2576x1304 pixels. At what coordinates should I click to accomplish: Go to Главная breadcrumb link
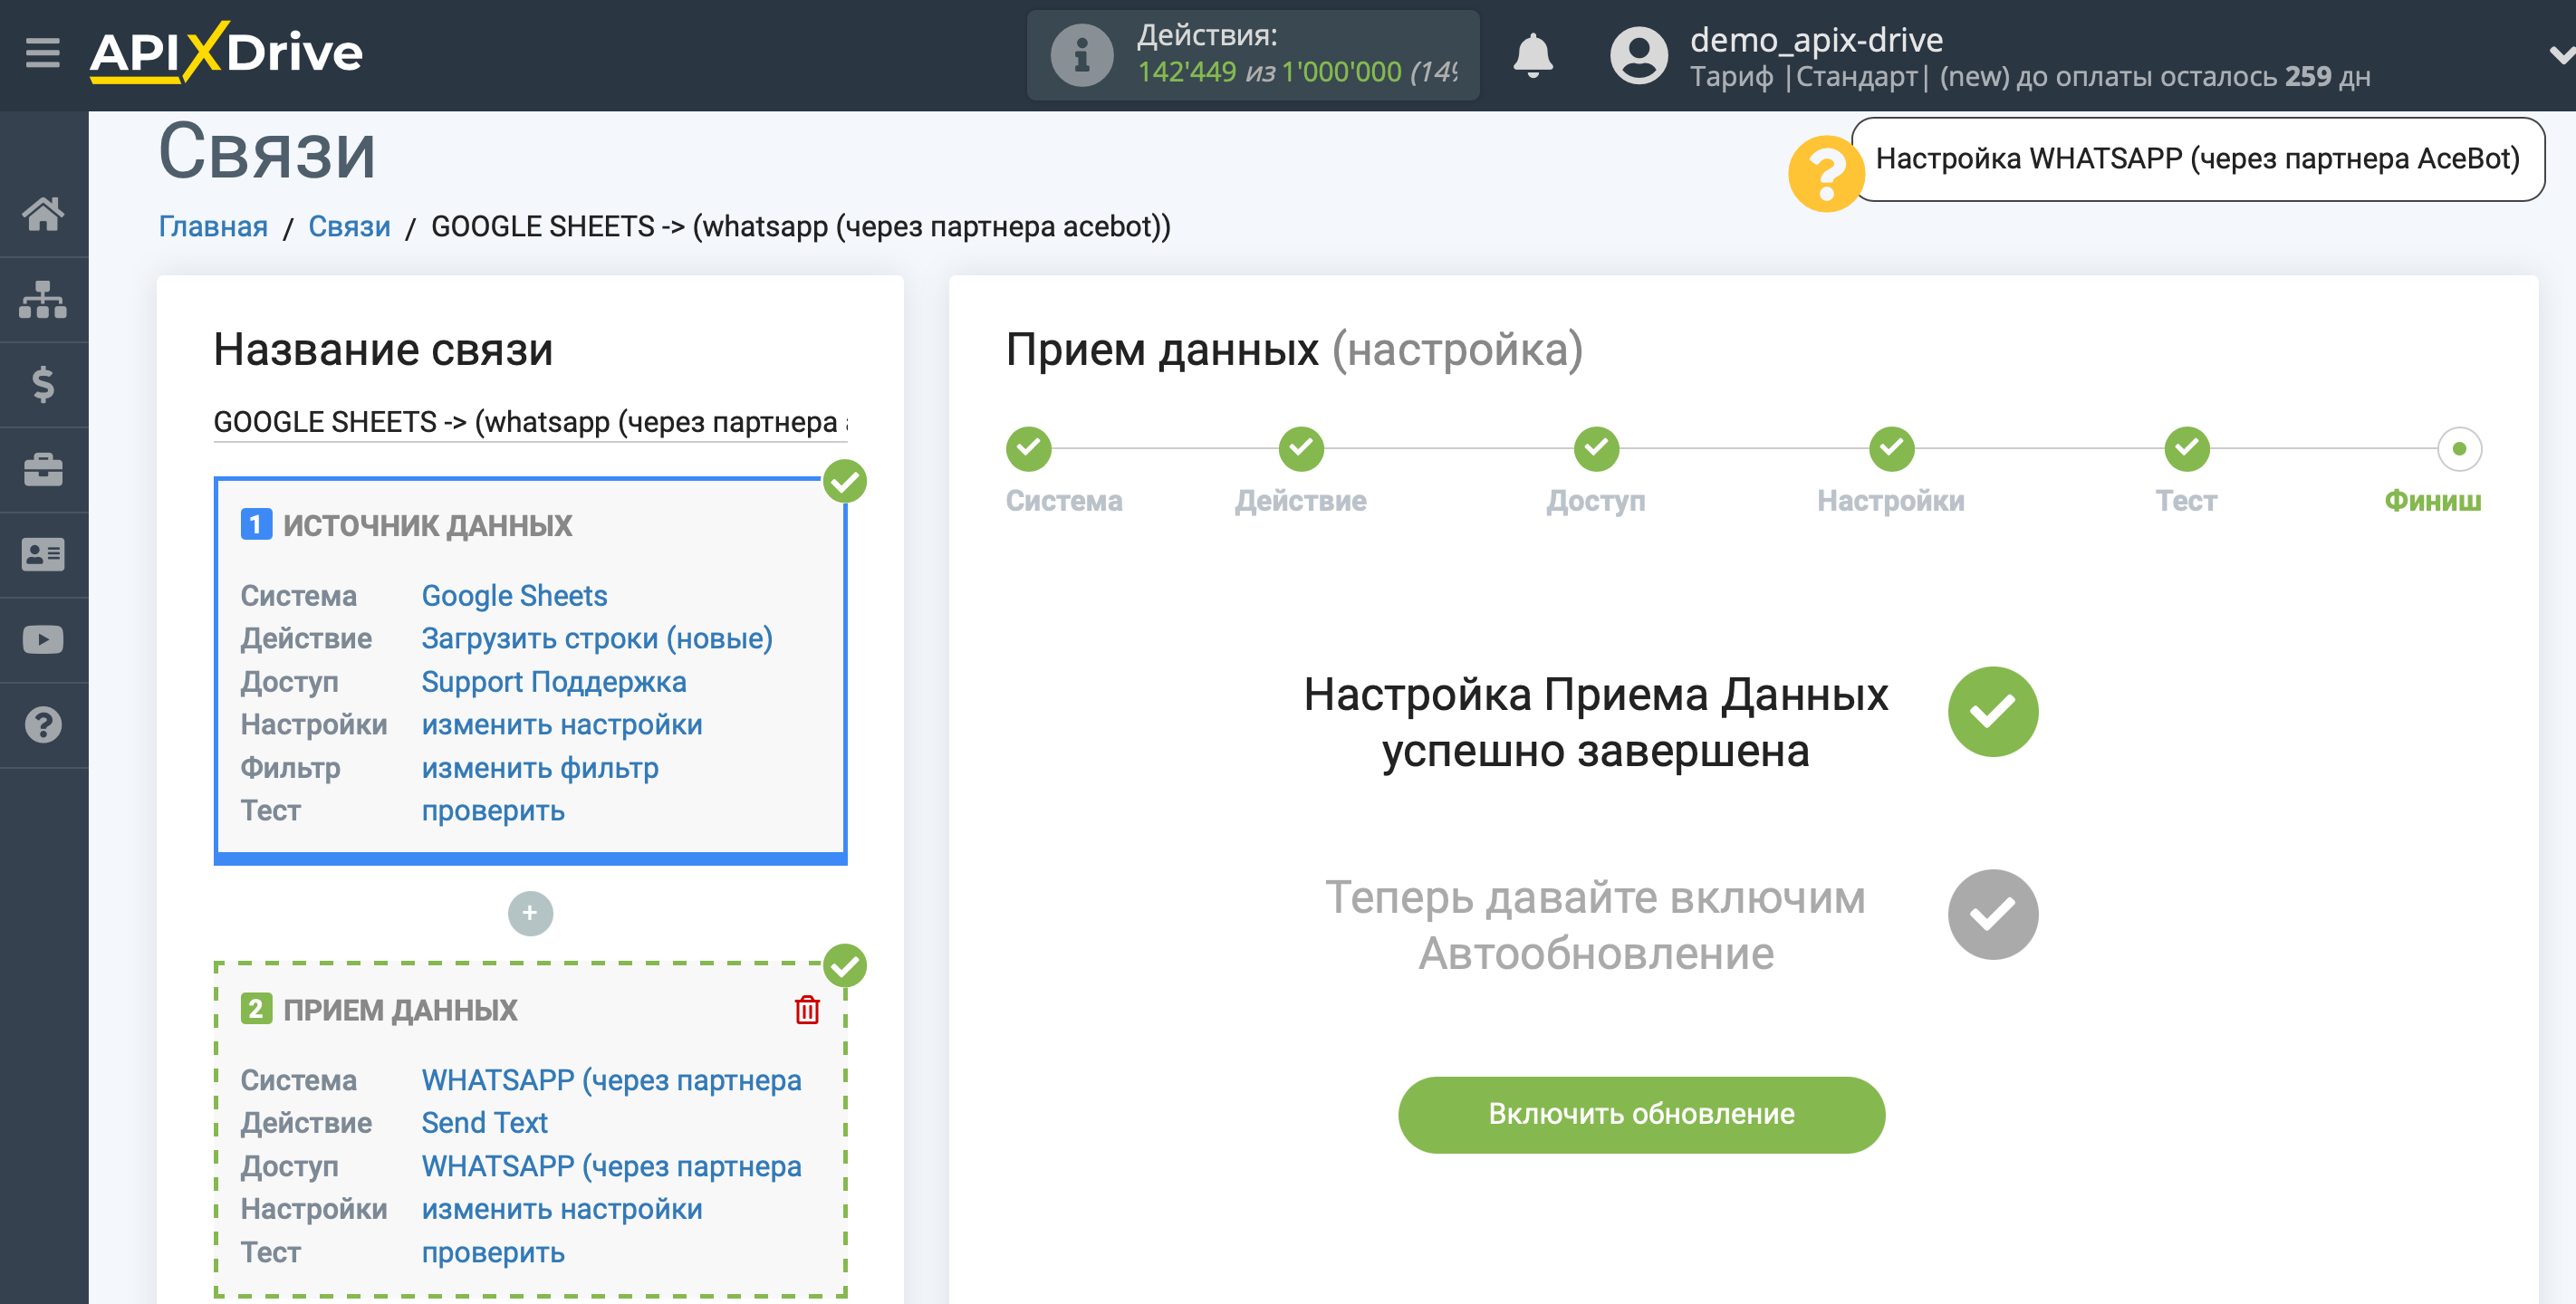pos(213,226)
